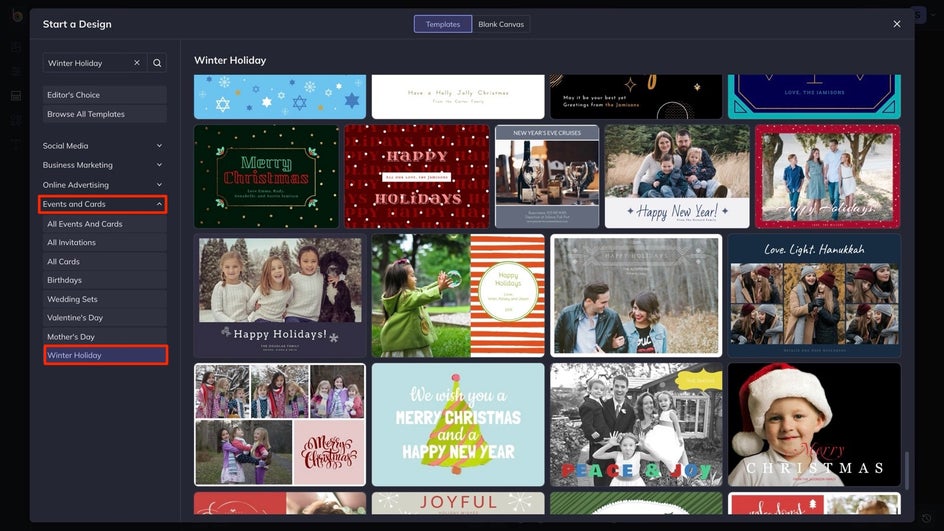Viewport: 944px width, 531px height.
Task: Choose the black and gold best-year greetings template
Action: (x=636, y=96)
